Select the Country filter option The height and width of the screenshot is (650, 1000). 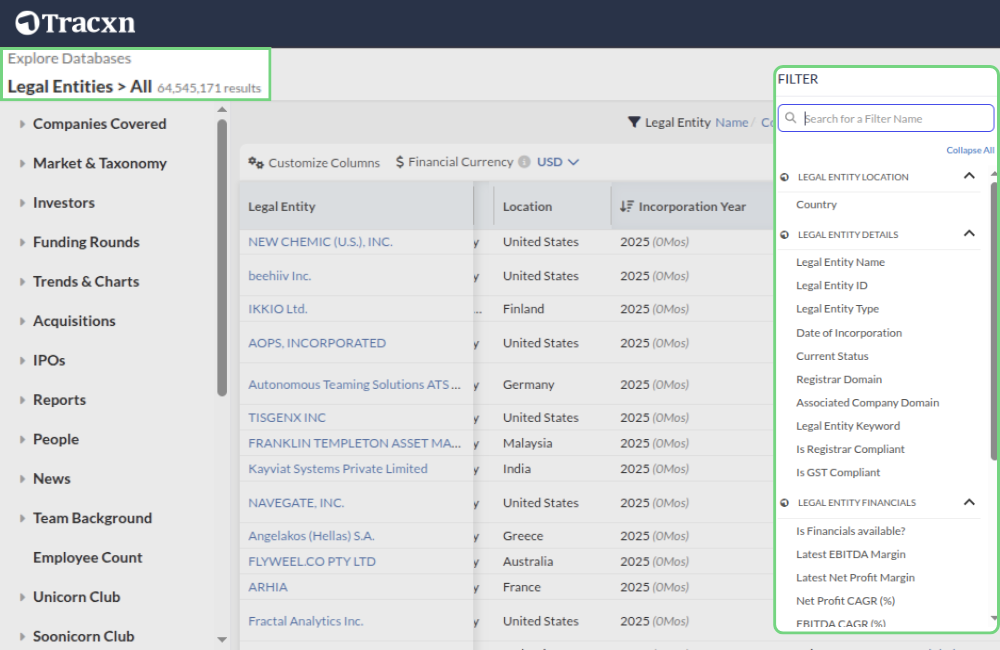click(x=816, y=205)
